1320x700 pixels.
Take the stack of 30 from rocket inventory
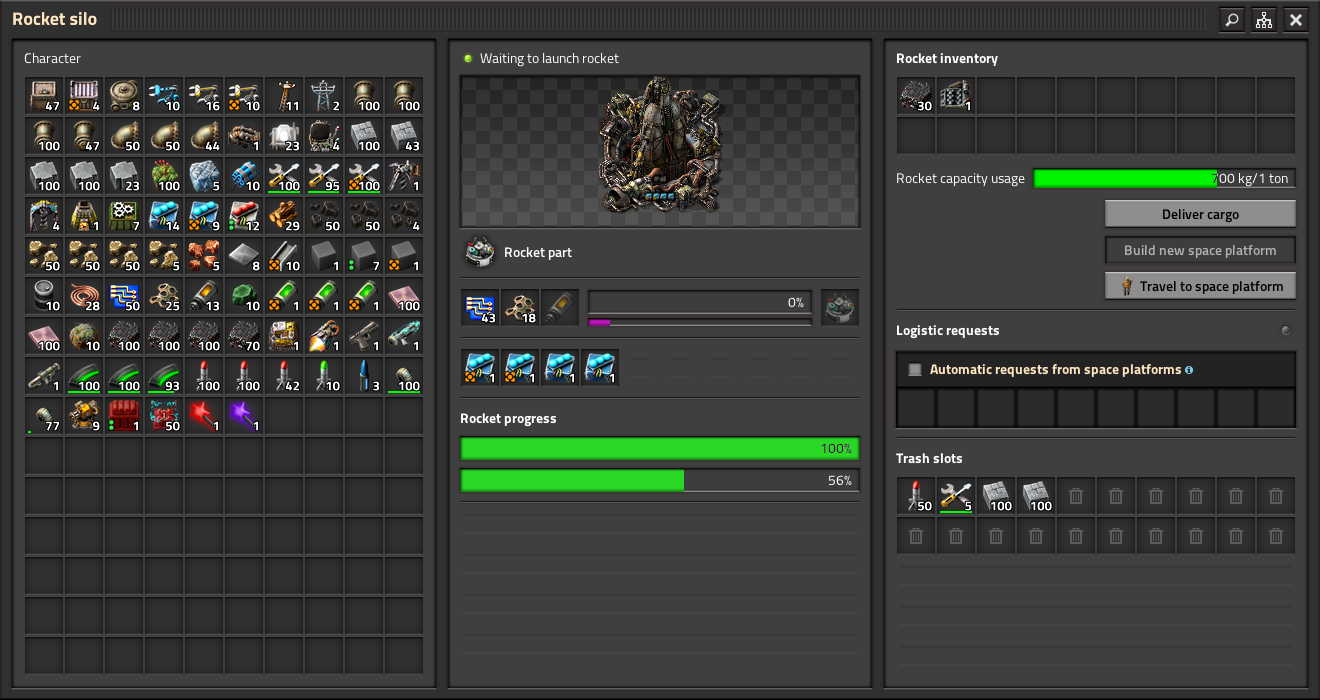click(x=916, y=96)
